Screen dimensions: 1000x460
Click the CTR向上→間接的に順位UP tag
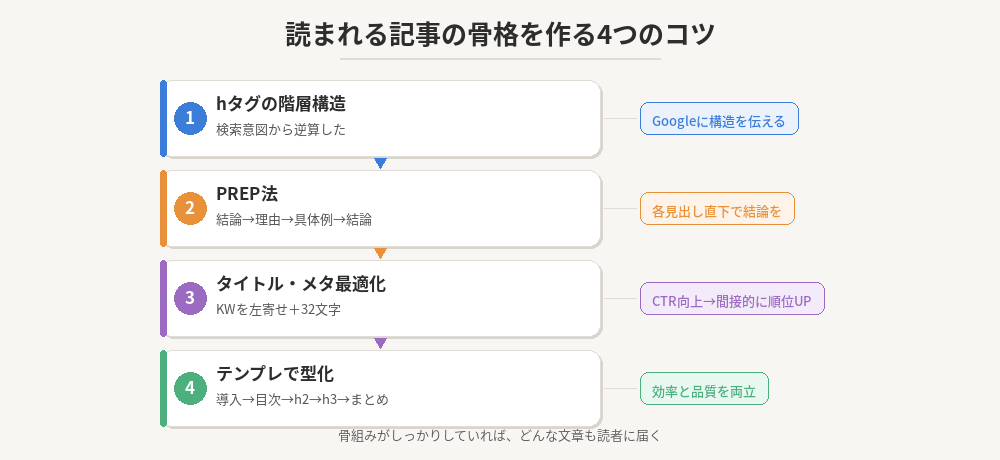(732, 299)
